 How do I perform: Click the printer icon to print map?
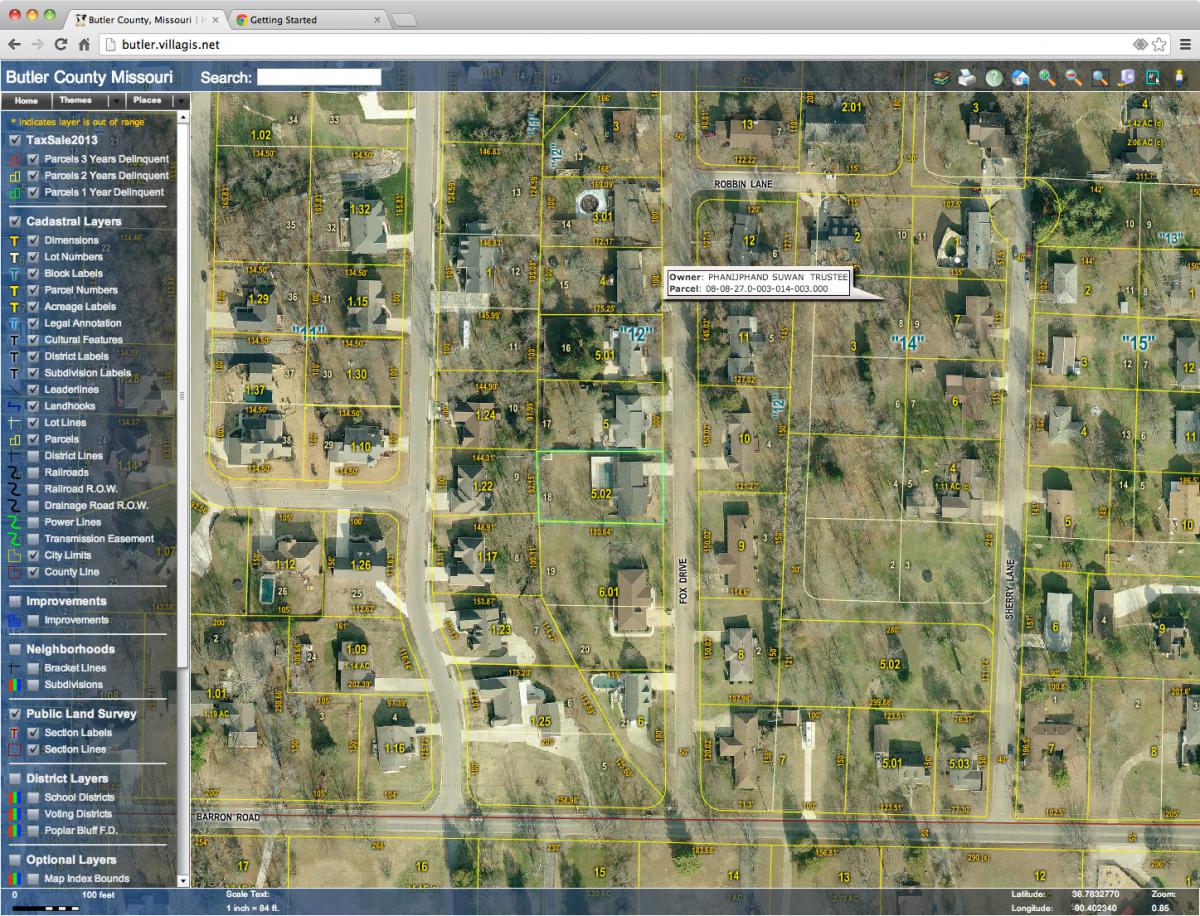(x=967, y=78)
